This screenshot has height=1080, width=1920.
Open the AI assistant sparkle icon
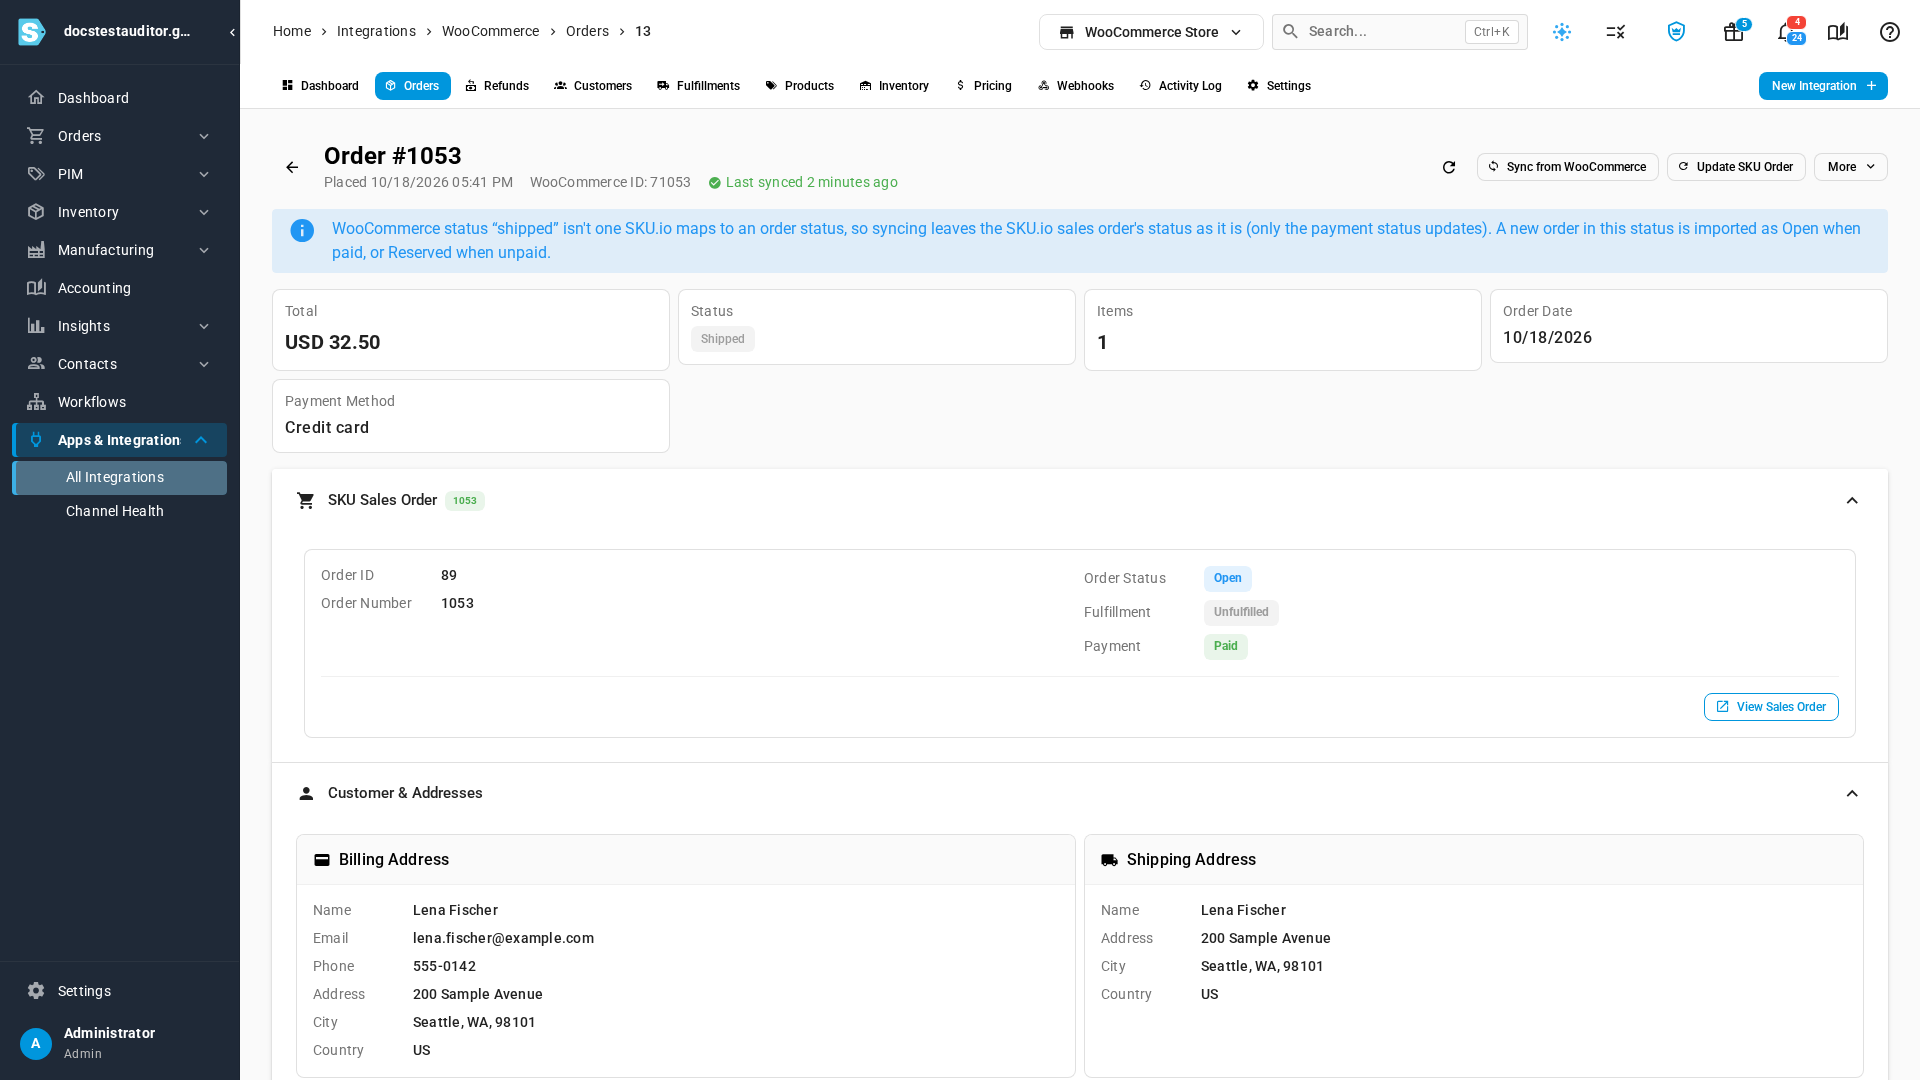[x=1562, y=32]
